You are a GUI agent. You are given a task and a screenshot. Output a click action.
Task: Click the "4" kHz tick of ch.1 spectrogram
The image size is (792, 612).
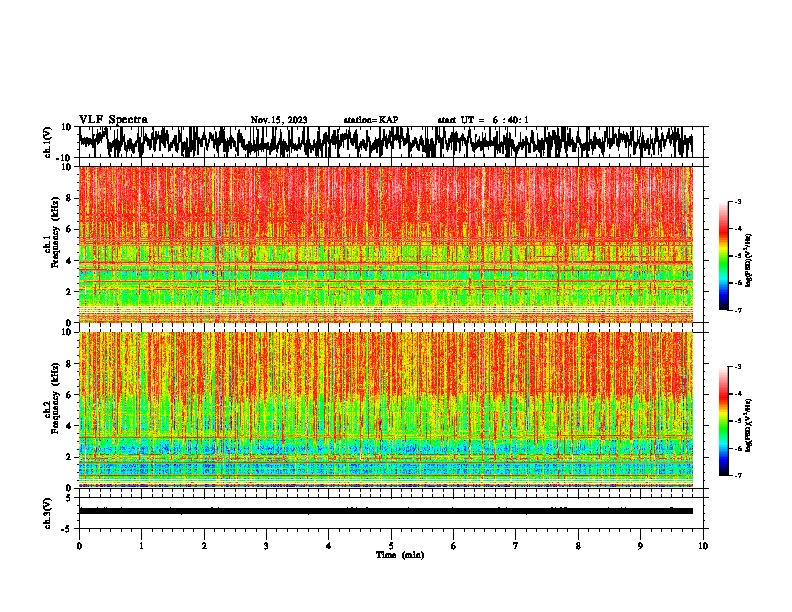[70, 261]
